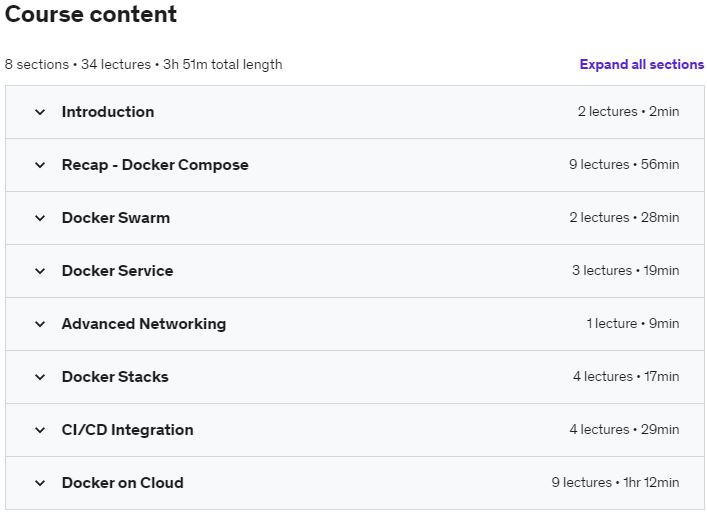Select Recap - Docker Compose section heading
Screen dimensions: 707x512
(155, 165)
